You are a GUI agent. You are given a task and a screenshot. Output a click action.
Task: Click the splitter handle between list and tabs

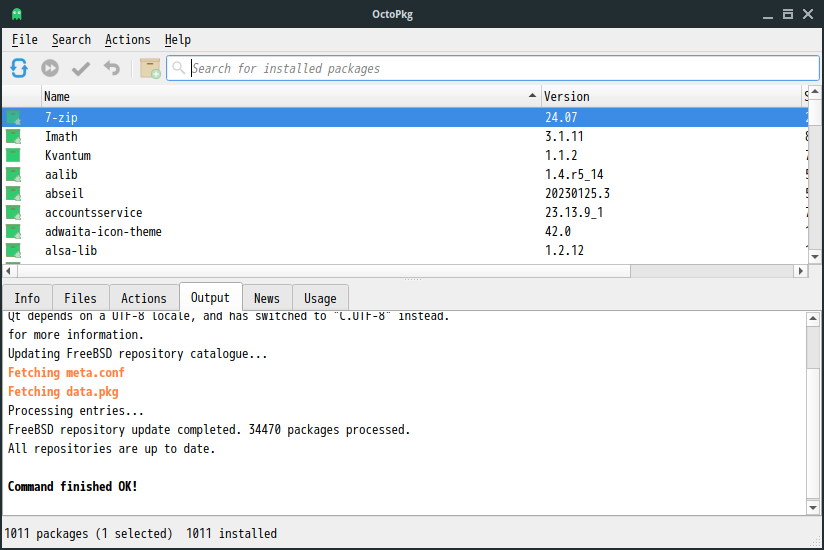413,279
